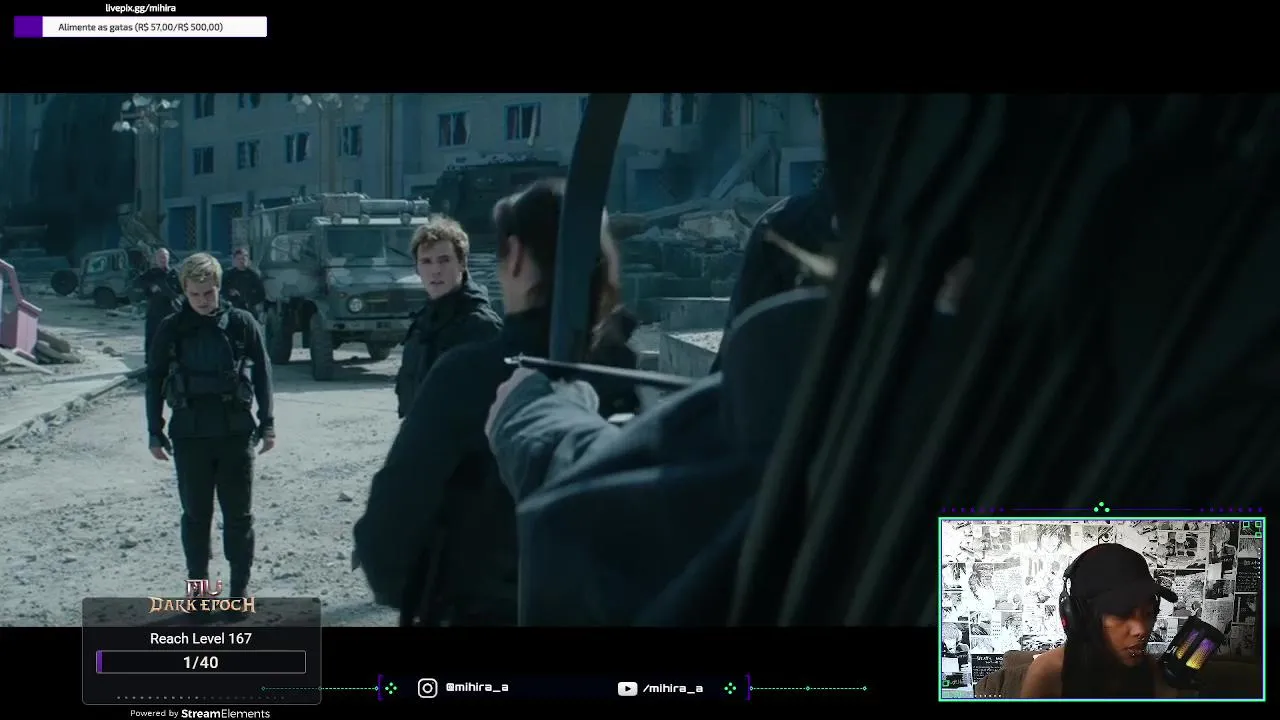Image resolution: width=1280 pixels, height=720 pixels.
Task: Click the ornament icon left of Instagram handle
Action: [x=390, y=688]
